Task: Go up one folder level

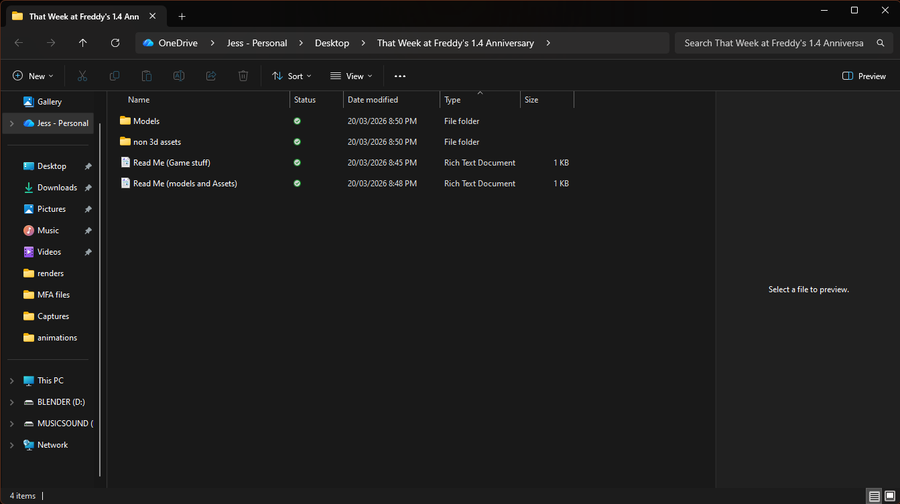Action: point(83,43)
